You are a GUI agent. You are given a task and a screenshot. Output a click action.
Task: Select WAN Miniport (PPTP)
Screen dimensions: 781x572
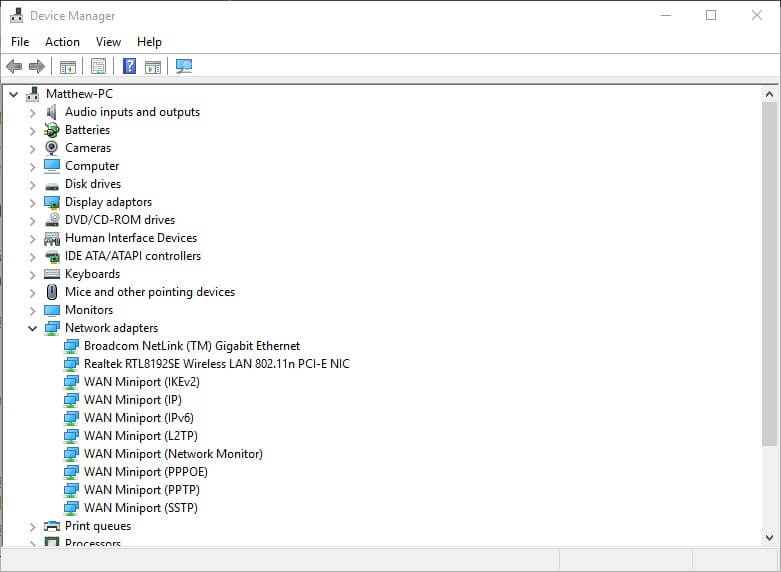pyautogui.click(x=142, y=489)
